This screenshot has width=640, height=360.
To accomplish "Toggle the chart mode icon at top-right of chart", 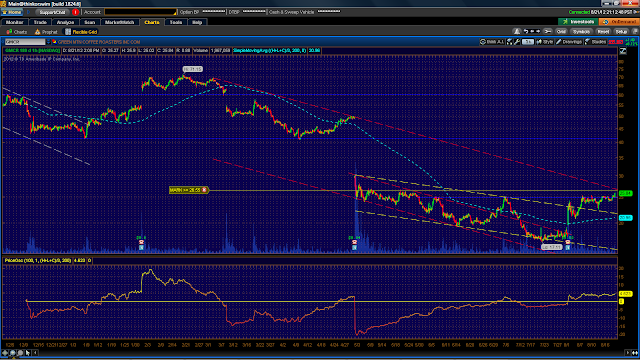I will 623,51.
